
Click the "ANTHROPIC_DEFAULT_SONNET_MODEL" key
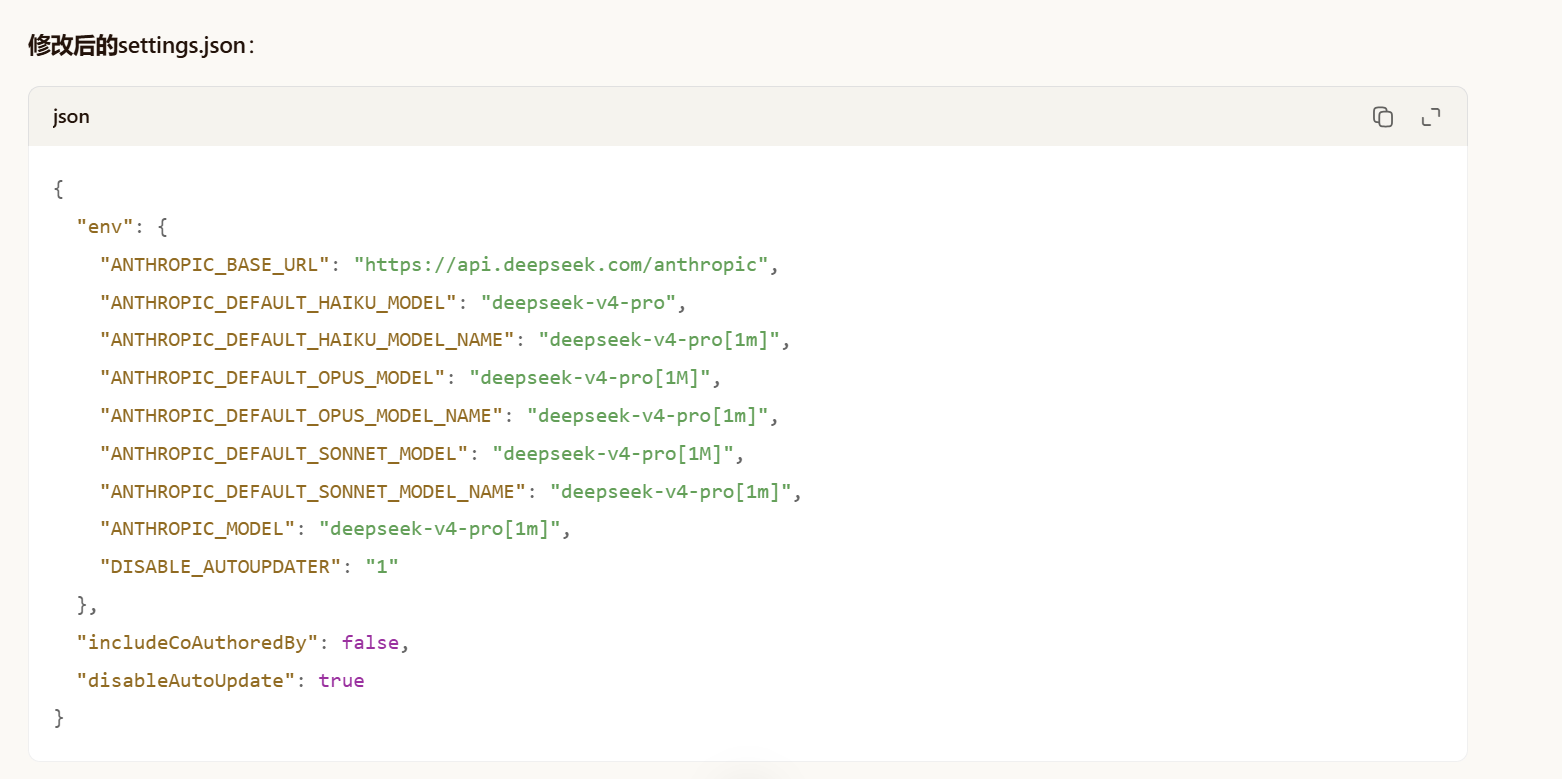pos(284,454)
